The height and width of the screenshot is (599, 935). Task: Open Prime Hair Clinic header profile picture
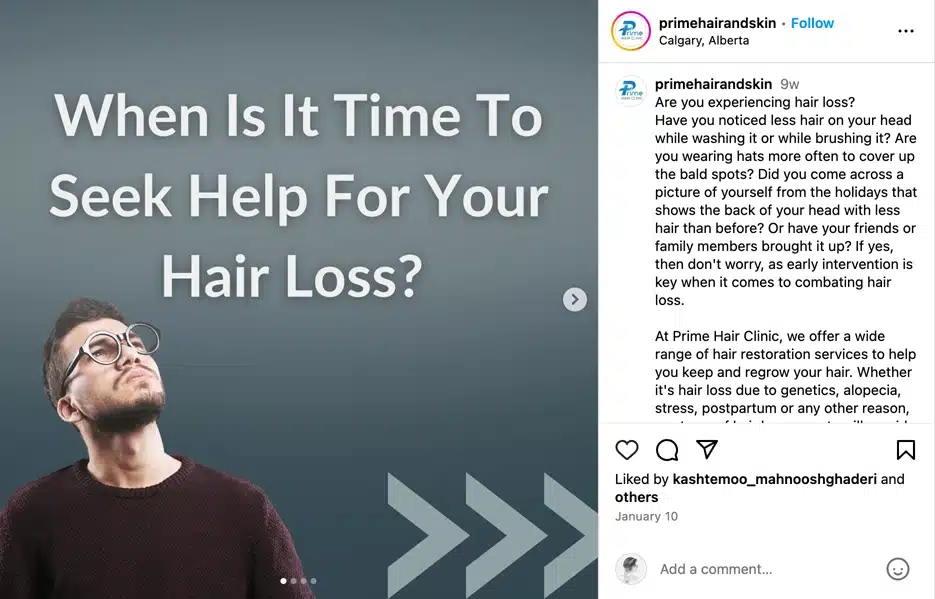630,31
